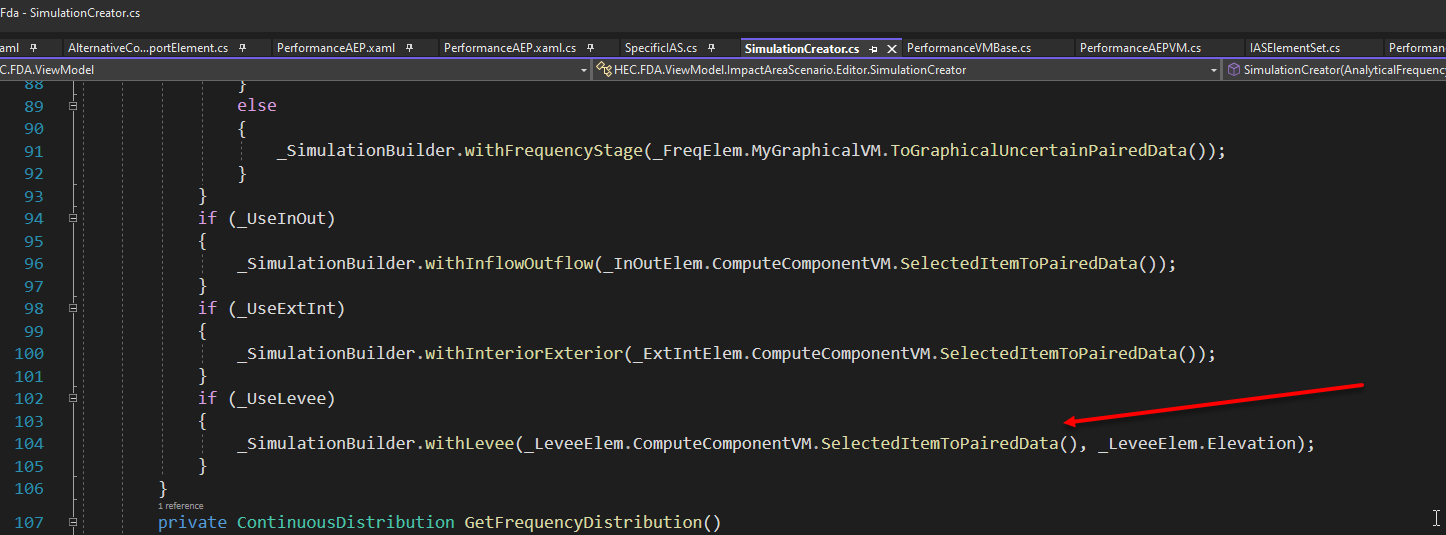
Task: Open the PerformanceAEPVM.cs tab
Action: tap(1140, 48)
